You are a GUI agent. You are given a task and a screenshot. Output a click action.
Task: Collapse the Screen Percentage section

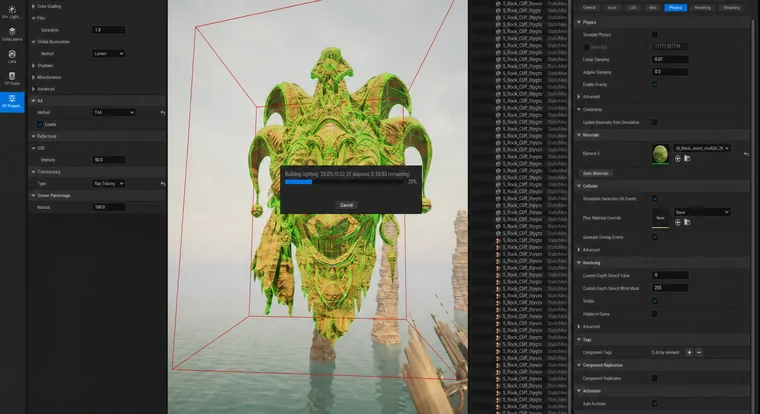click(33, 195)
